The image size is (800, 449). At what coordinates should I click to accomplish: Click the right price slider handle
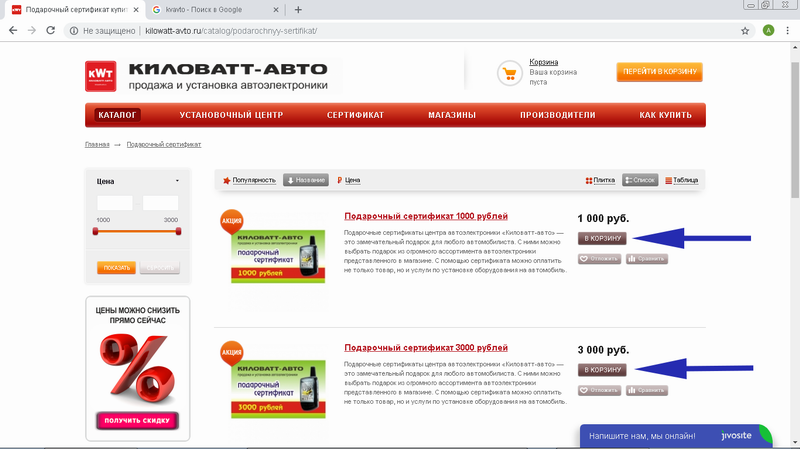pos(178,232)
